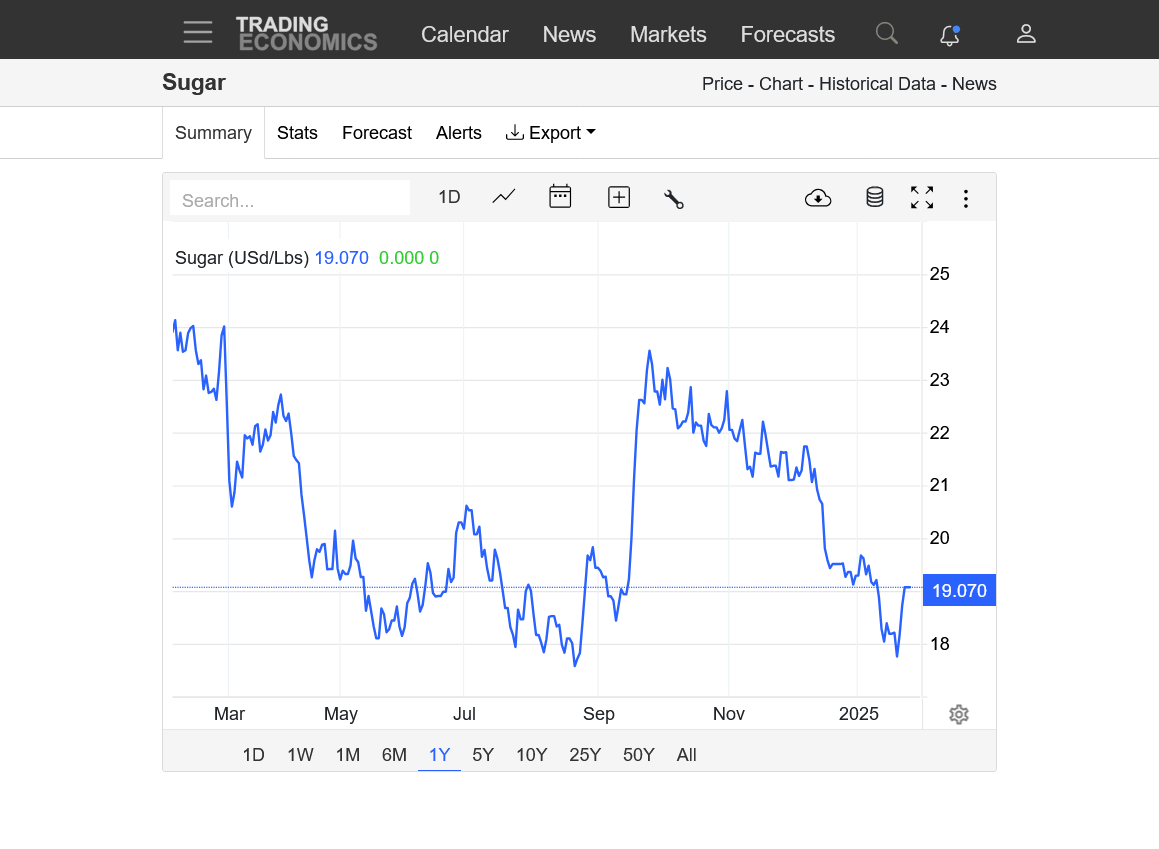Open the user account icon

click(x=1025, y=34)
